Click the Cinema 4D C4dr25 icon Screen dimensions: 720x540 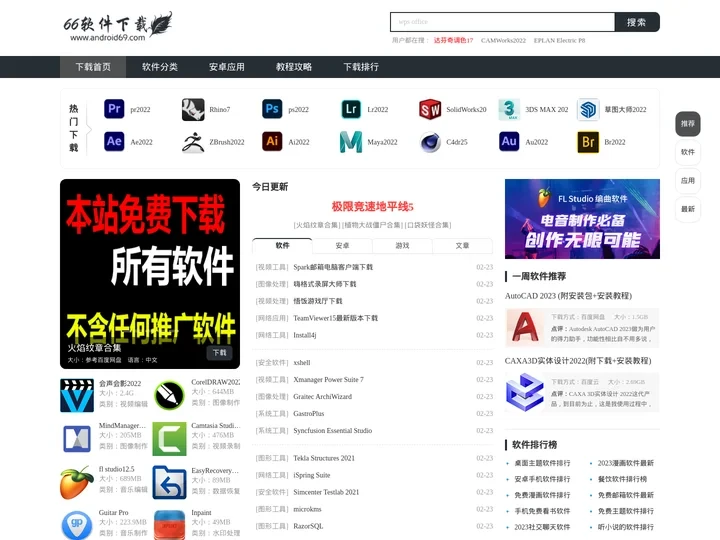click(430, 142)
